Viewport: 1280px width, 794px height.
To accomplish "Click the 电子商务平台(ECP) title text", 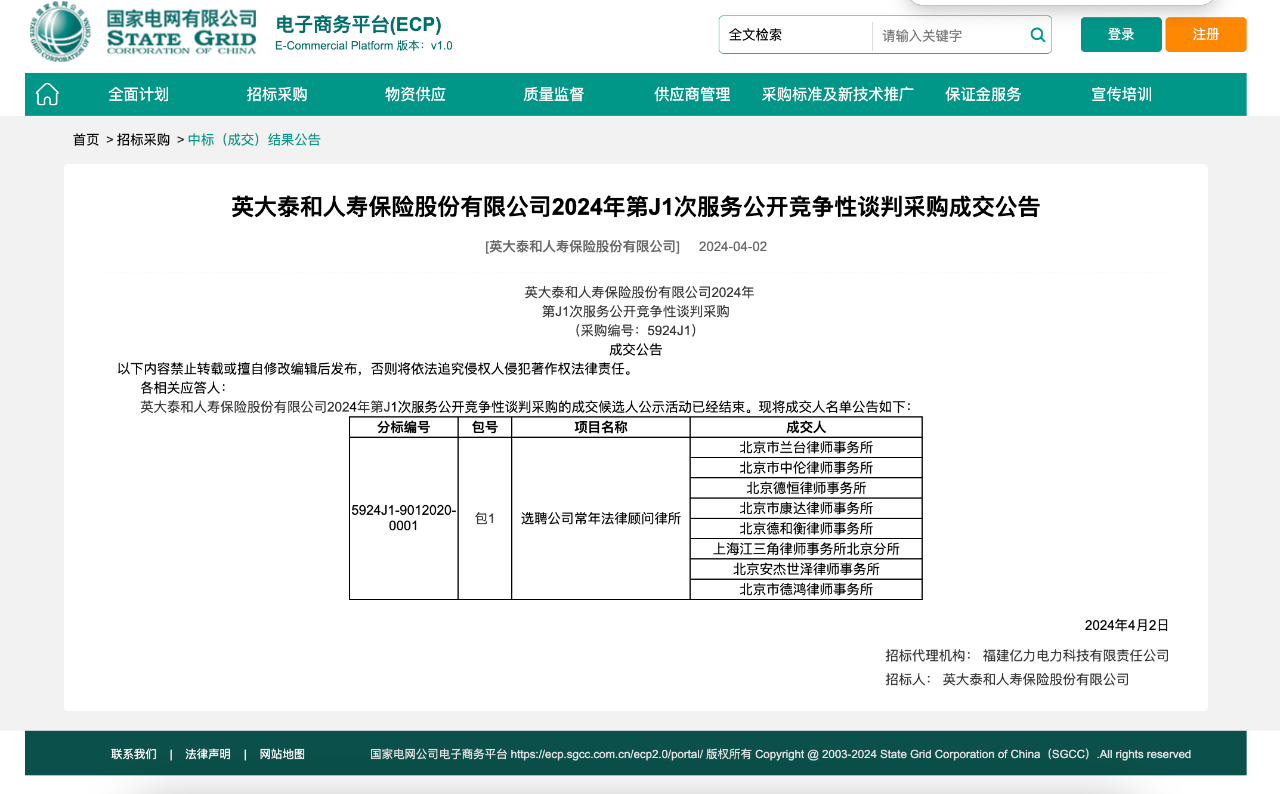I will [x=358, y=25].
